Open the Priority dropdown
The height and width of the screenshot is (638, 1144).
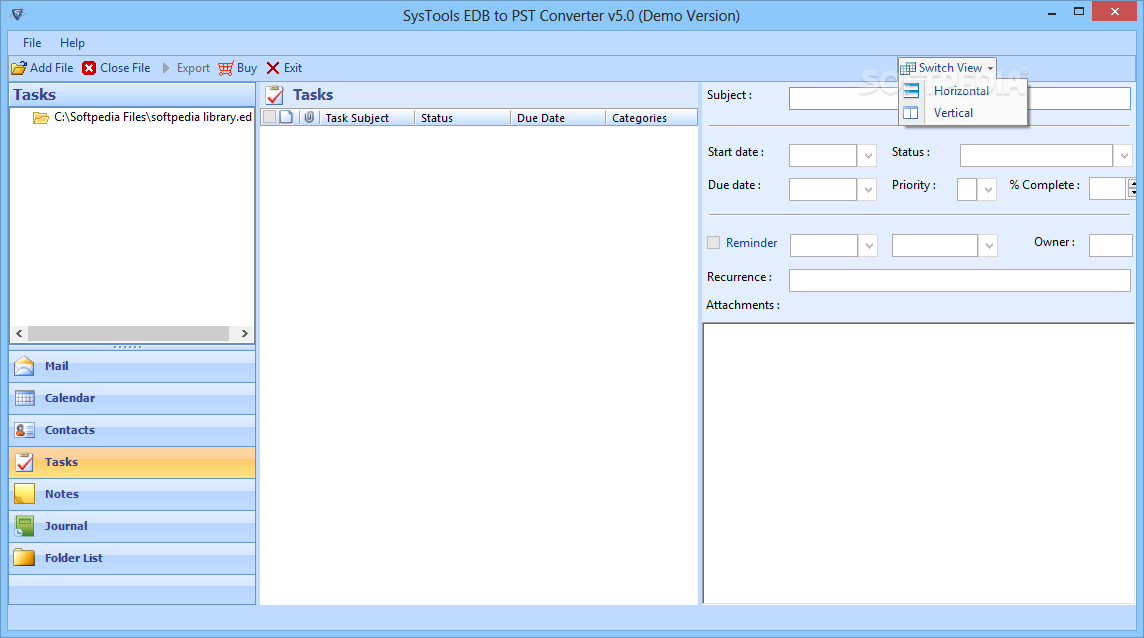click(x=988, y=190)
